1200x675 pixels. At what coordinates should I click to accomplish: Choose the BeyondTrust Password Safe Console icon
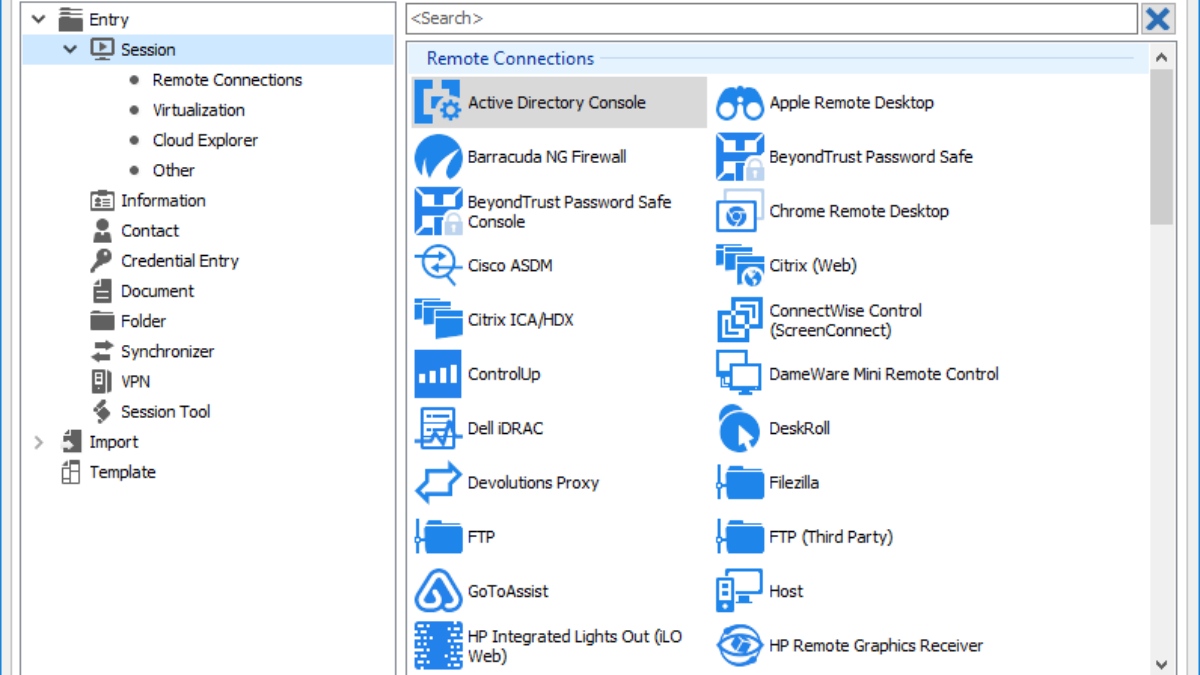438,211
